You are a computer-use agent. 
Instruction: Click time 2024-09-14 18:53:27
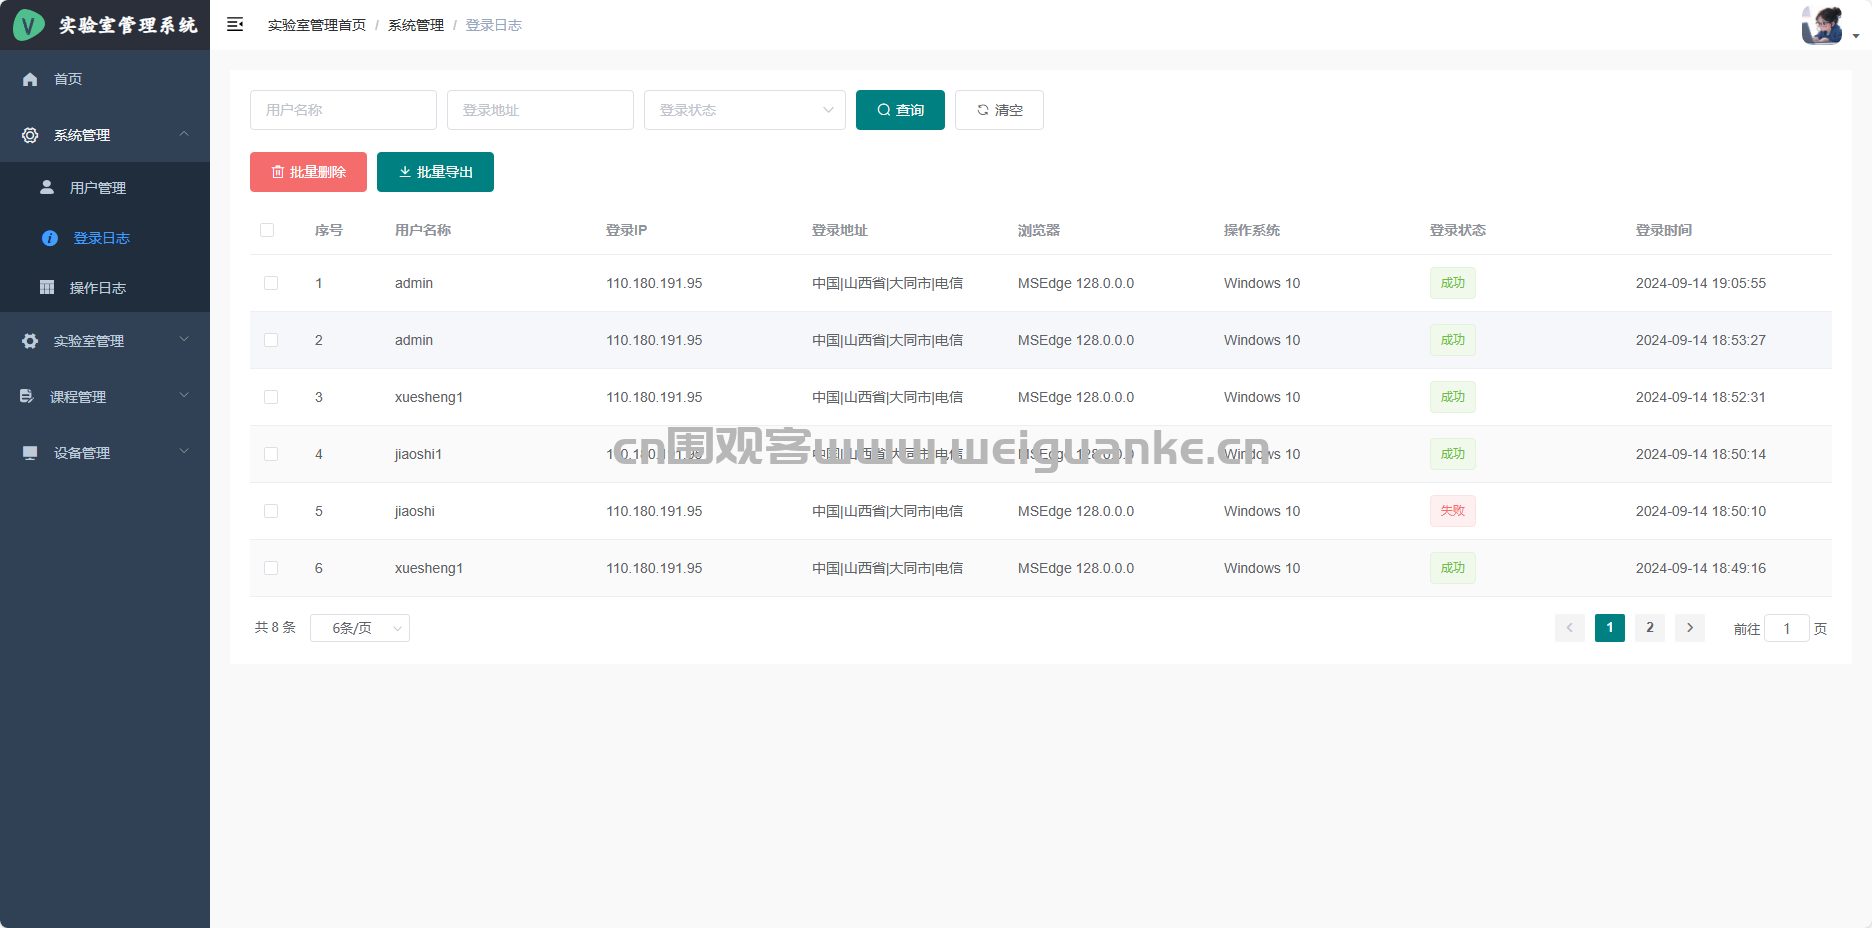coord(1700,340)
